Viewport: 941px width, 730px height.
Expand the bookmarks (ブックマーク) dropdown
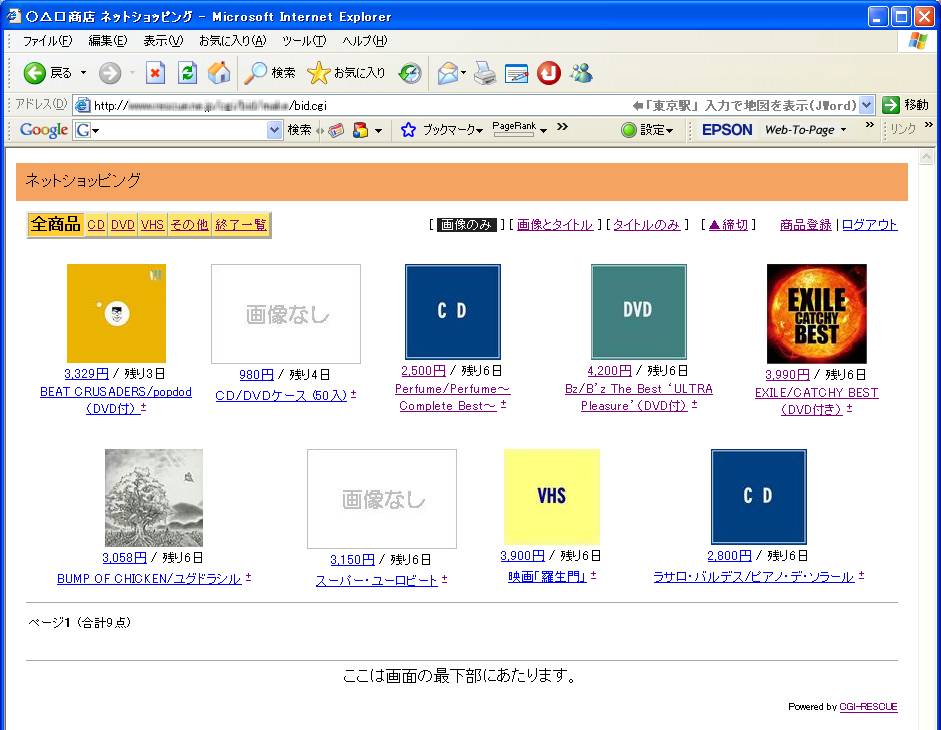pyautogui.click(x=479, y=130)
